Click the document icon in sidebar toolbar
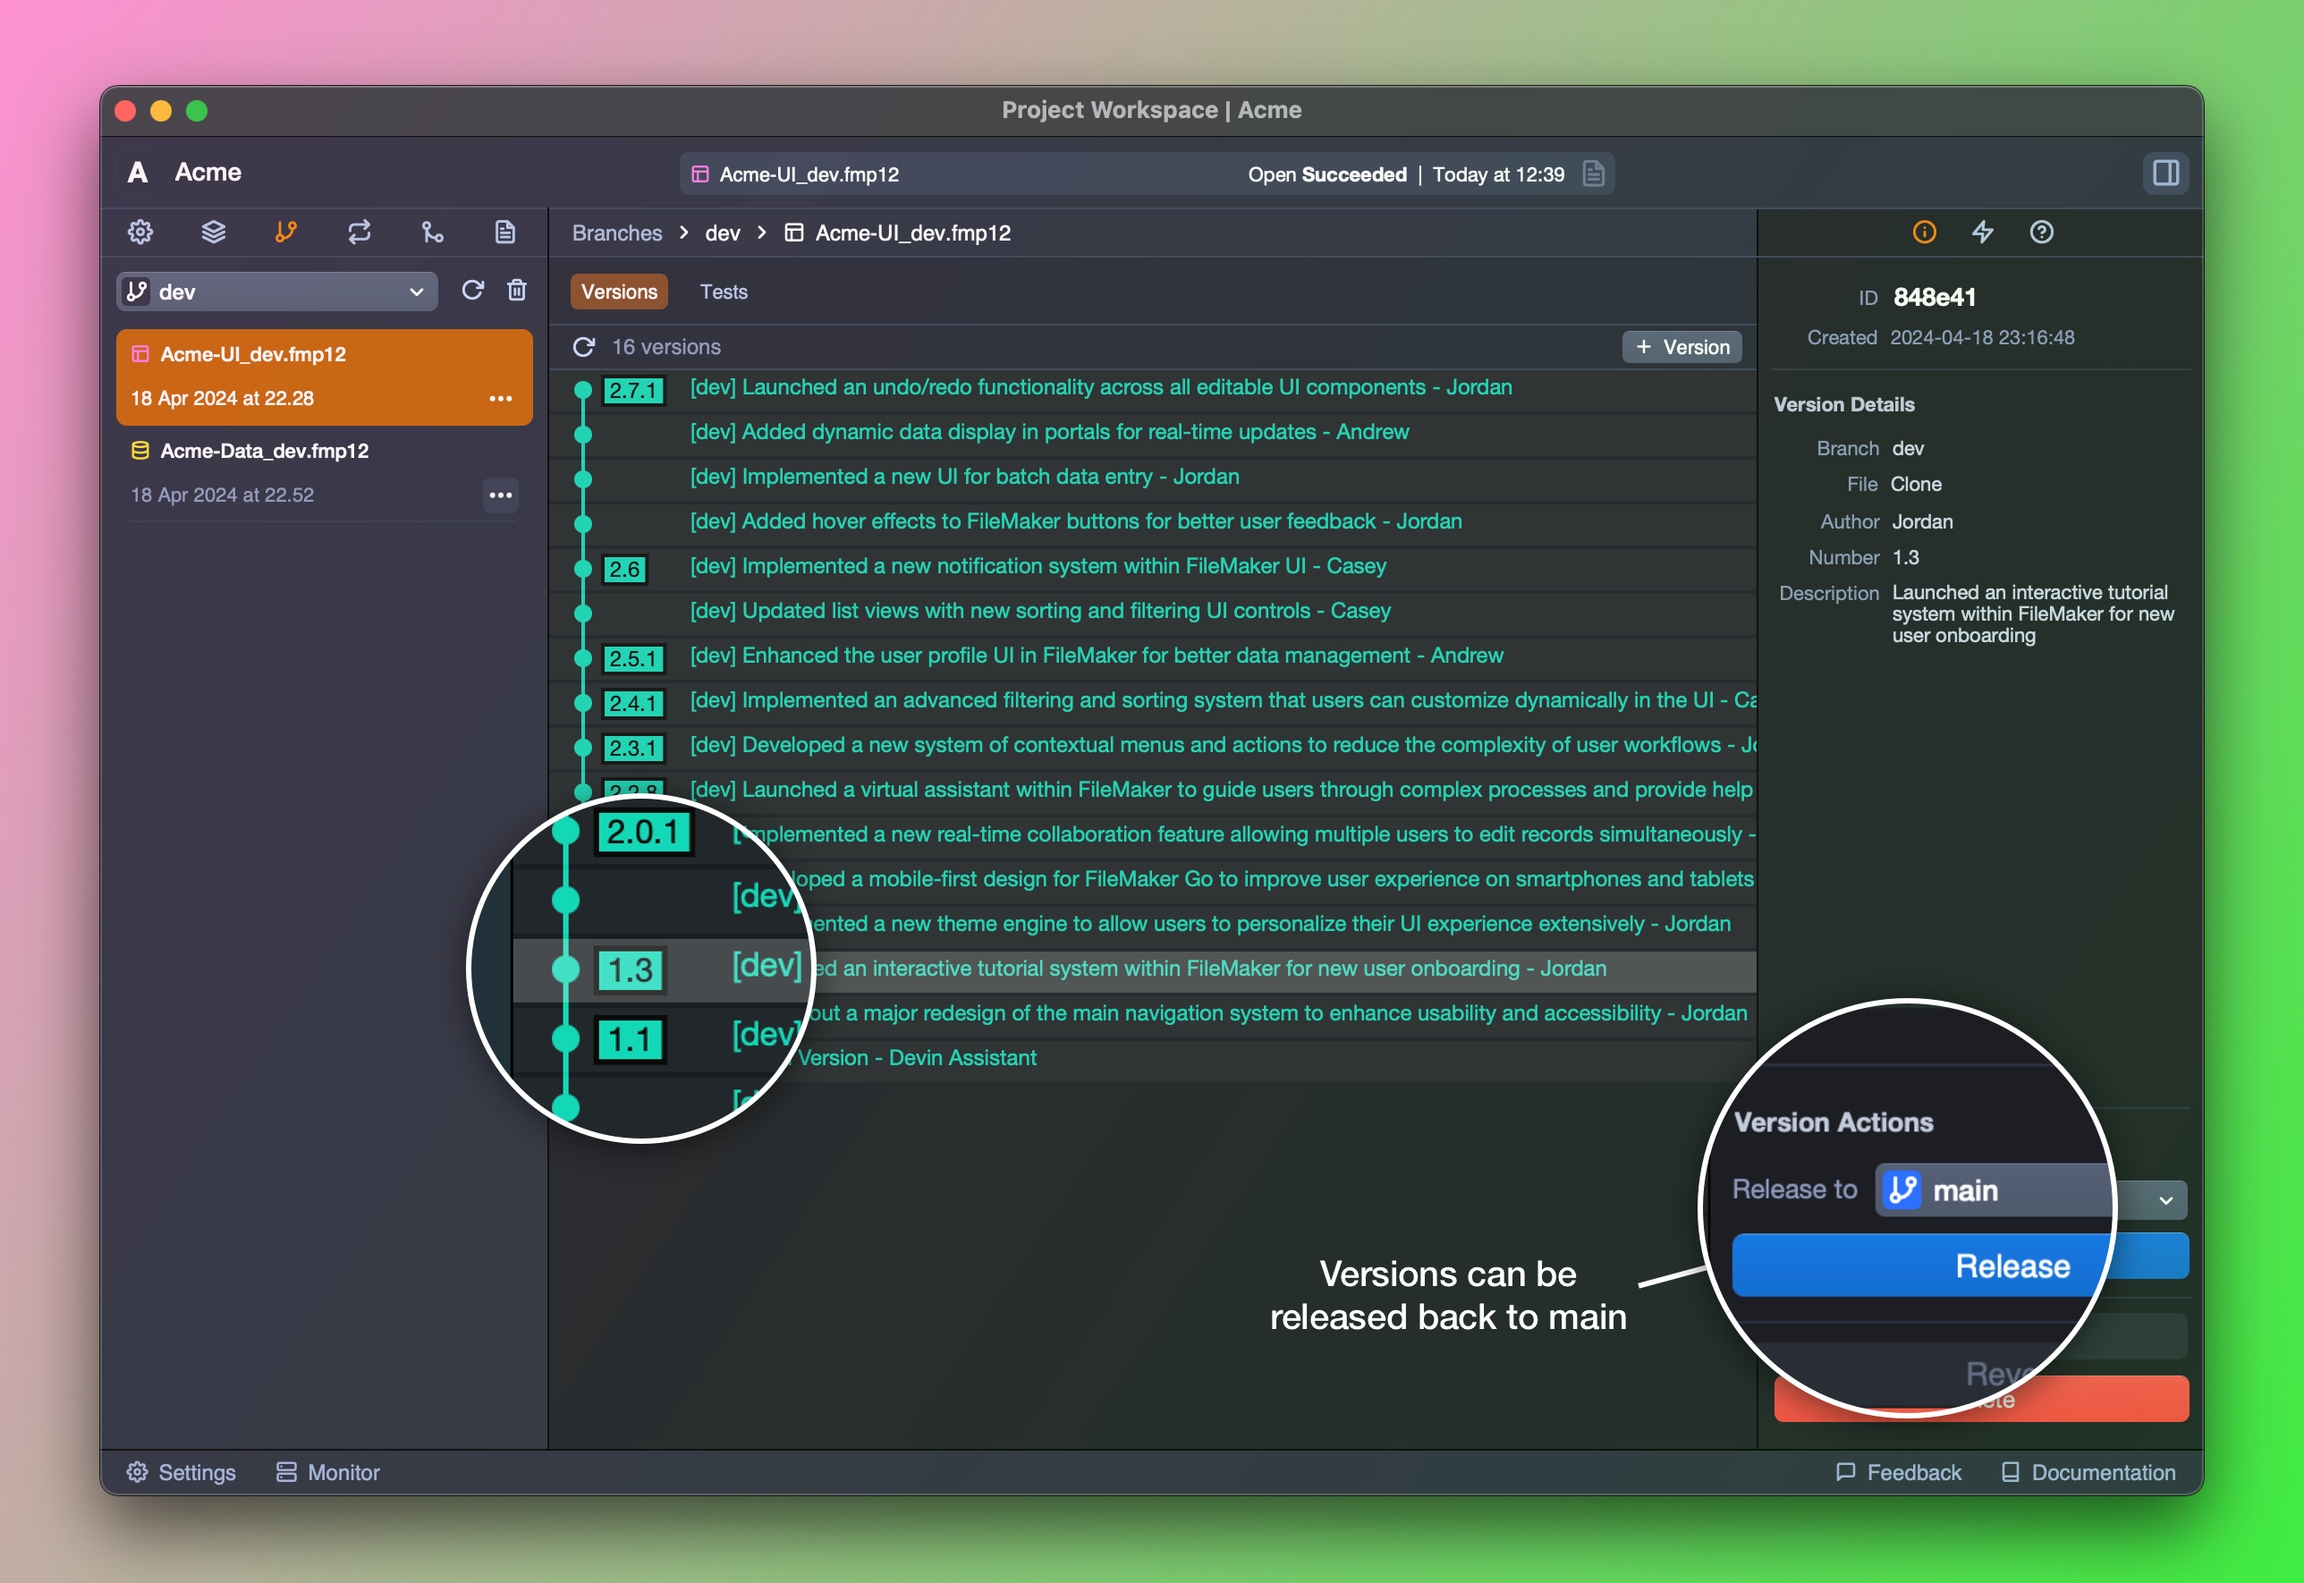 coord(505,232)
